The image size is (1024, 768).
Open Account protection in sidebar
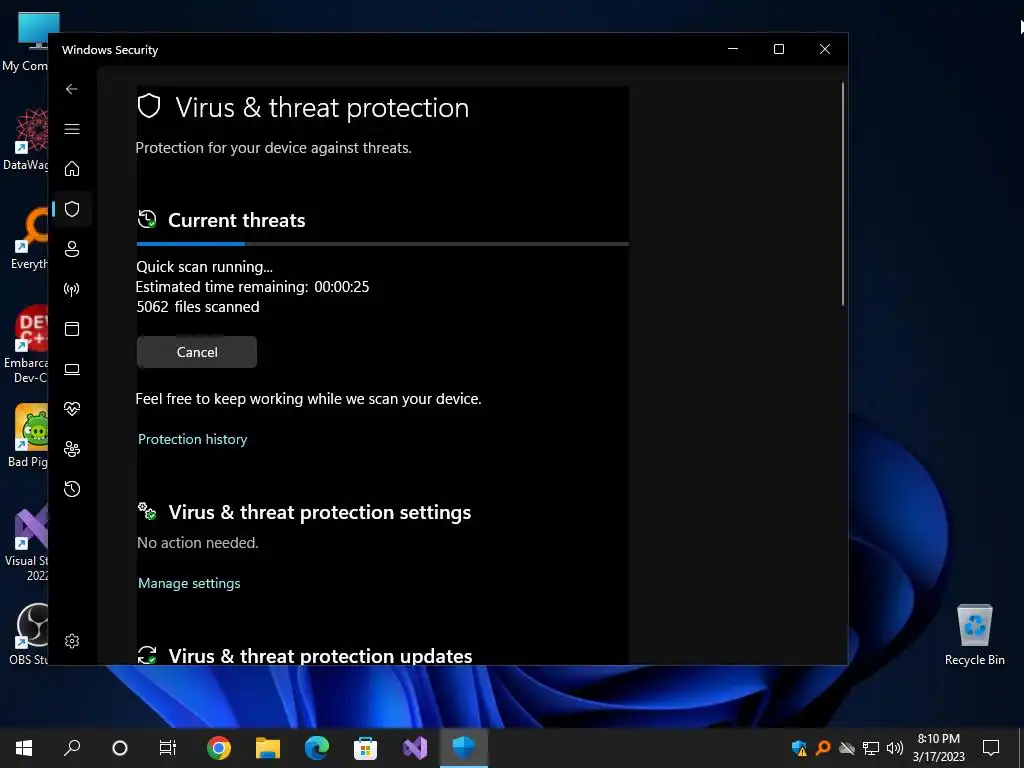click(72, 249)
